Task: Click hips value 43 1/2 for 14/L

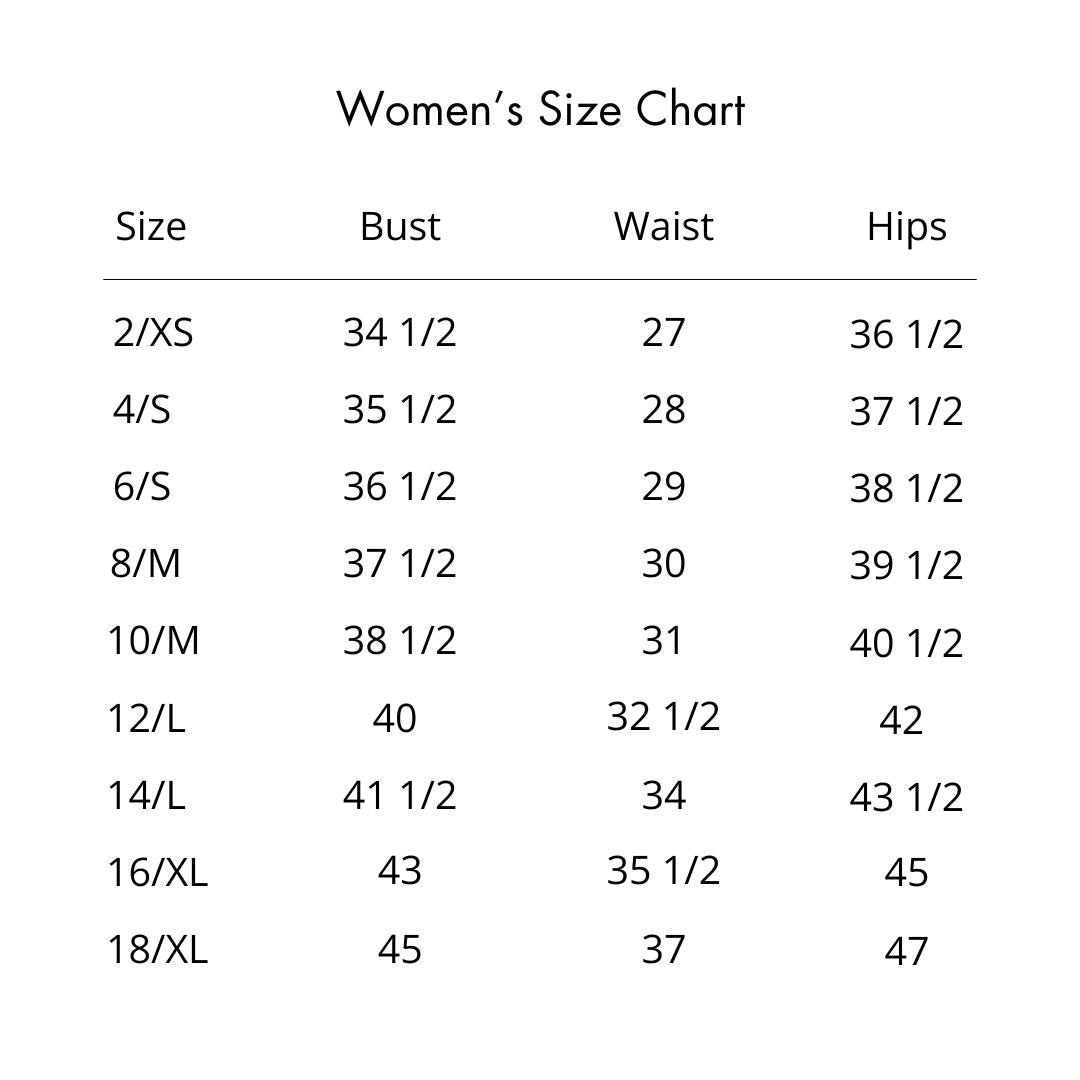Action: click(x=906, y=797)
